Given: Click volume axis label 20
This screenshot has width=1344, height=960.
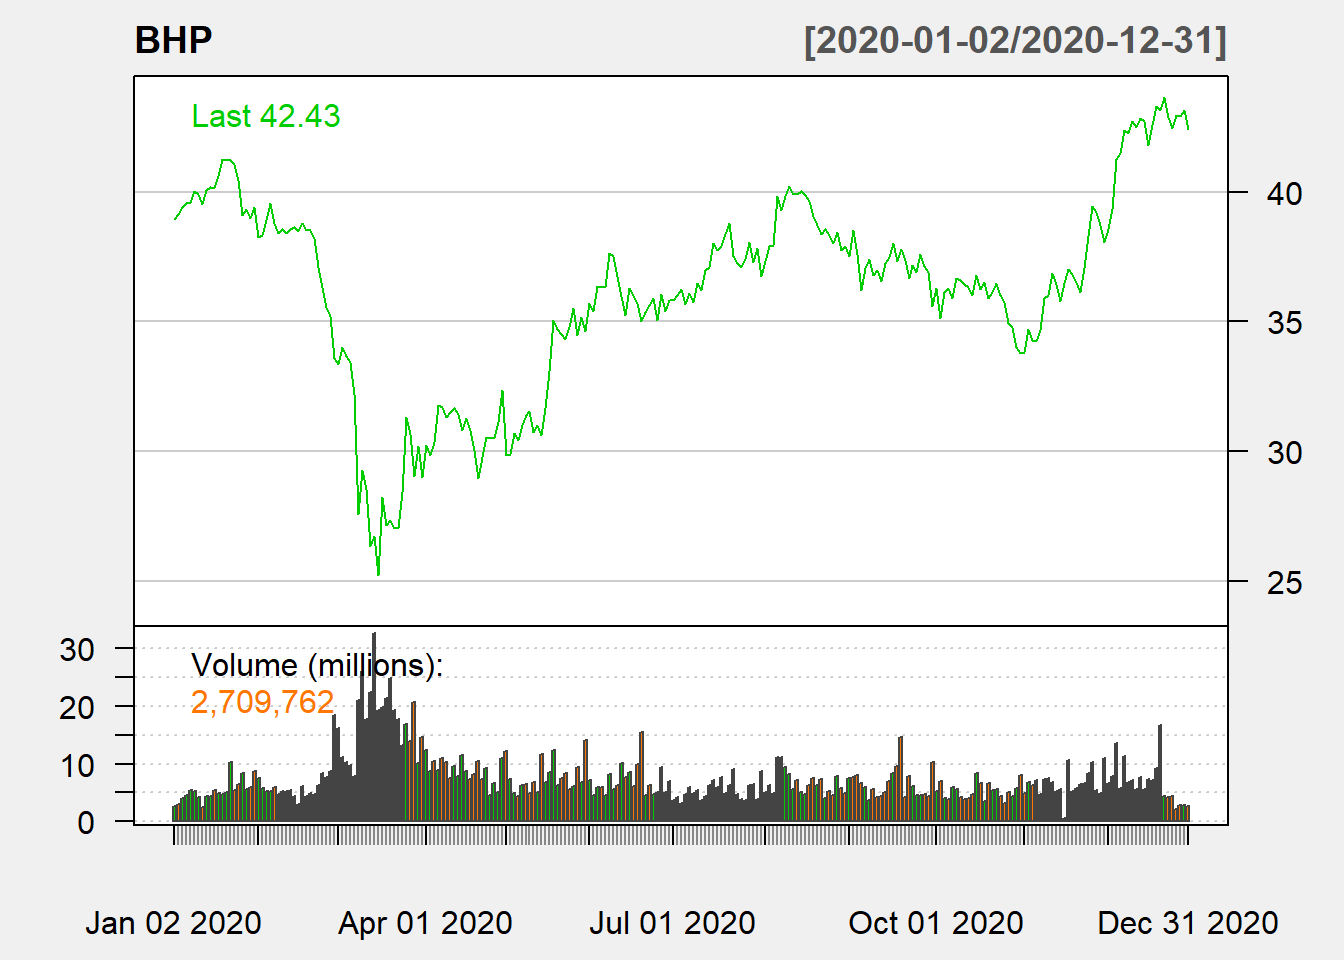Looking at the screenshot, I should coord(77,708).
